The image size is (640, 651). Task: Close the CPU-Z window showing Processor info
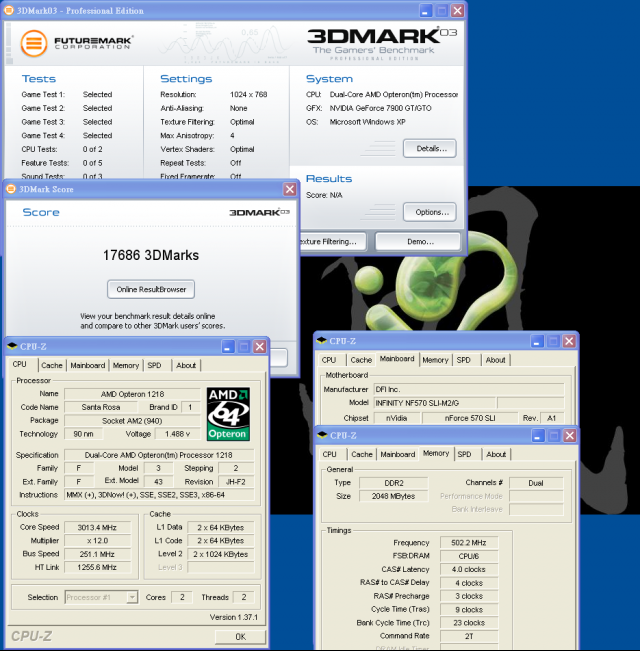[x=260, y=346]
